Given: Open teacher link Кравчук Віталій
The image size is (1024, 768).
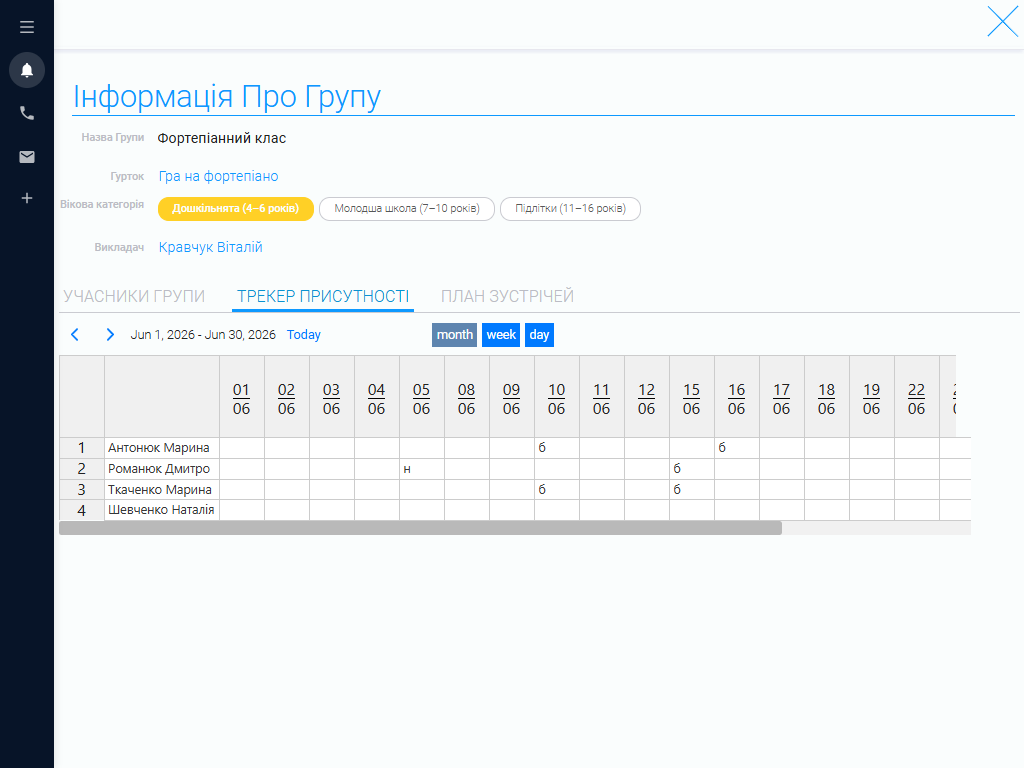Looking at the screenshot, I should coord(210,248).
